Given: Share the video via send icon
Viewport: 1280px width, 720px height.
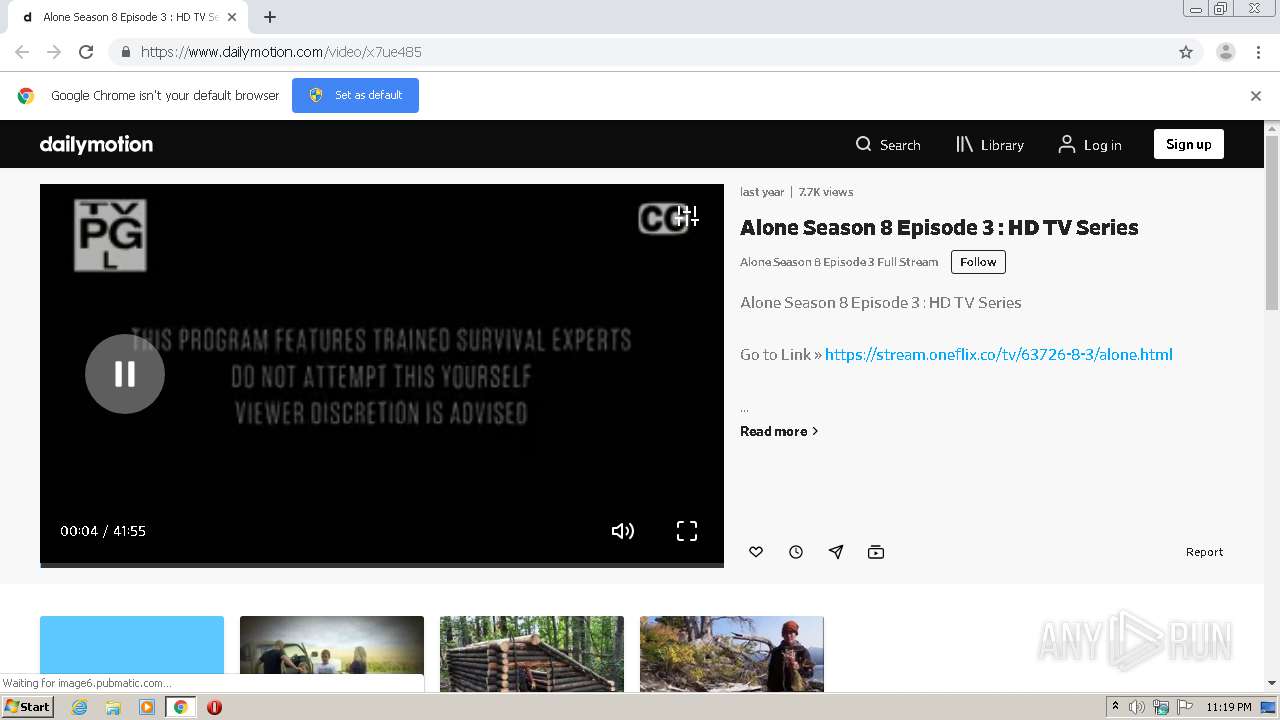Looking at the screenshot, I should point(836,552).
